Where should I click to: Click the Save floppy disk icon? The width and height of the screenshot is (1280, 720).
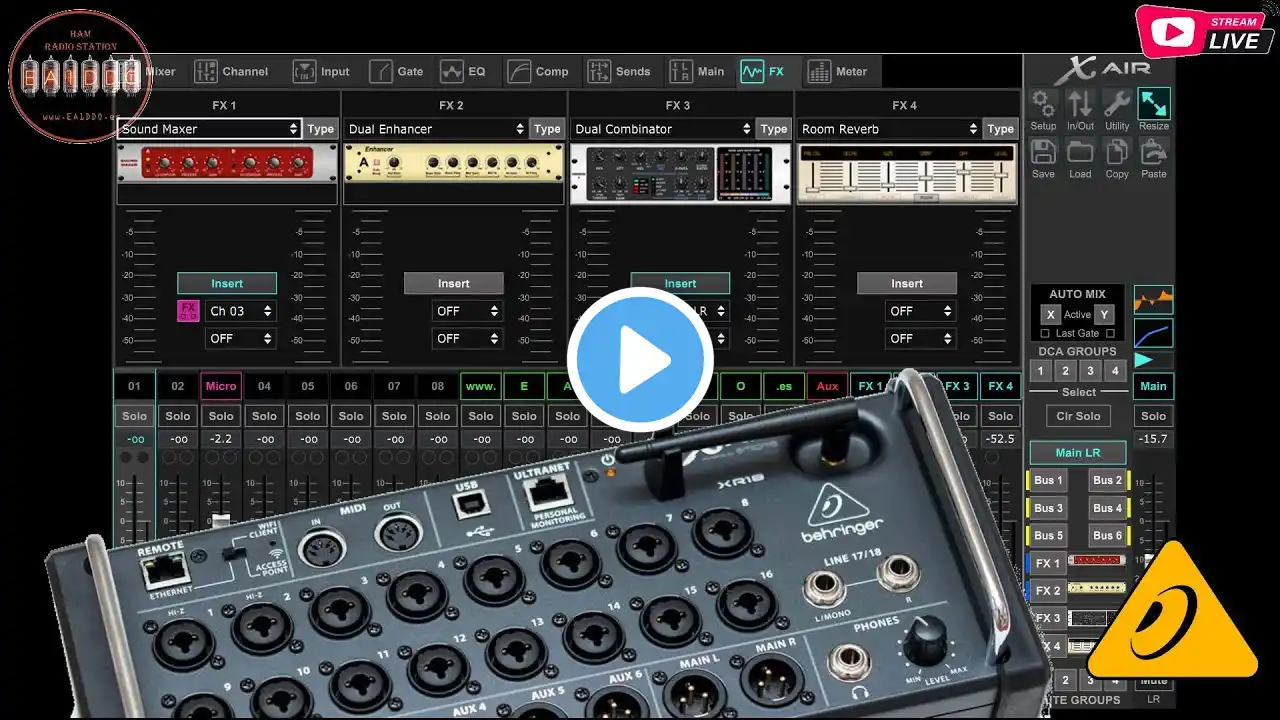[1043, 152]
